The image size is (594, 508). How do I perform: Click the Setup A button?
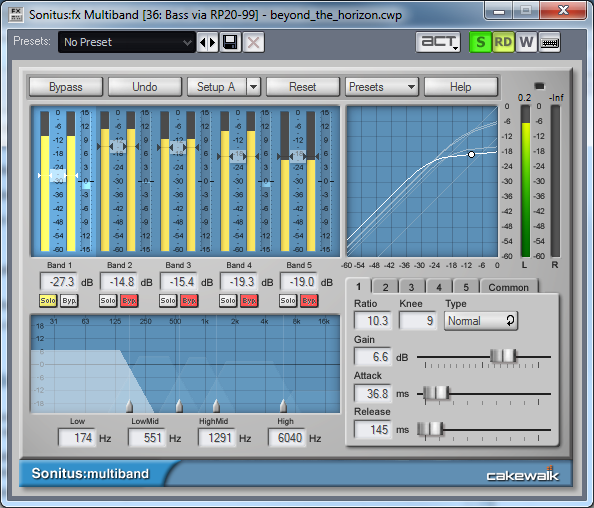point(216,87)
